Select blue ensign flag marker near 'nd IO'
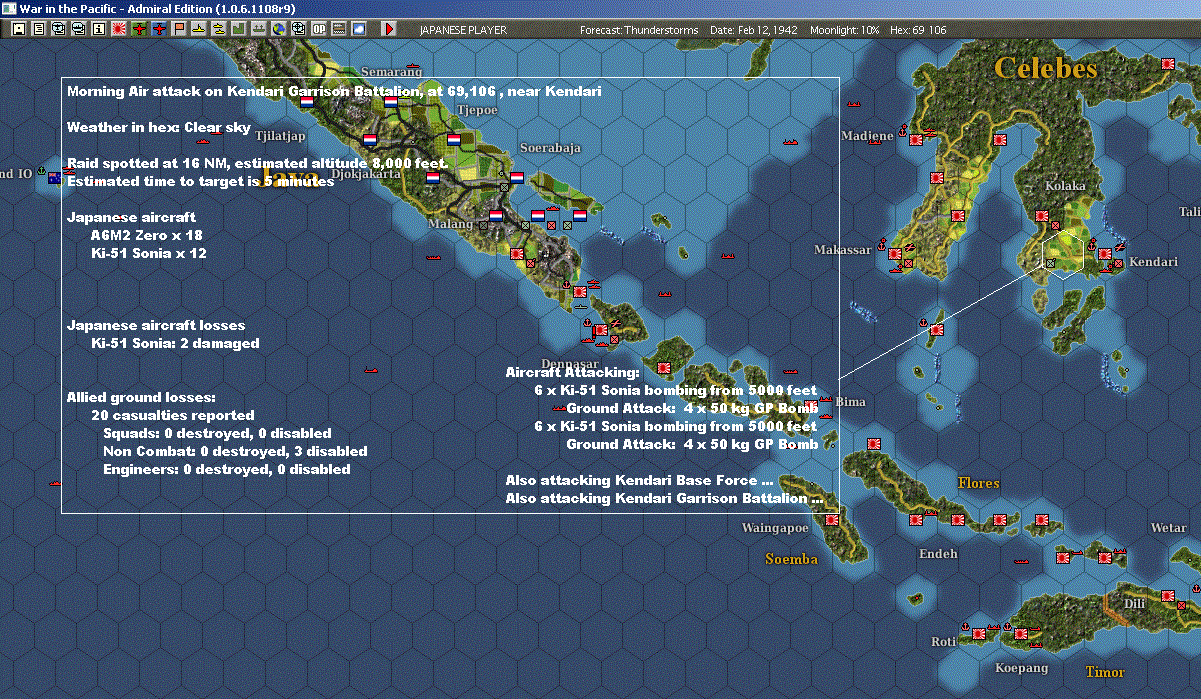Image resolution: width=1201 pixels, height=699 pixels. (55, 177)
